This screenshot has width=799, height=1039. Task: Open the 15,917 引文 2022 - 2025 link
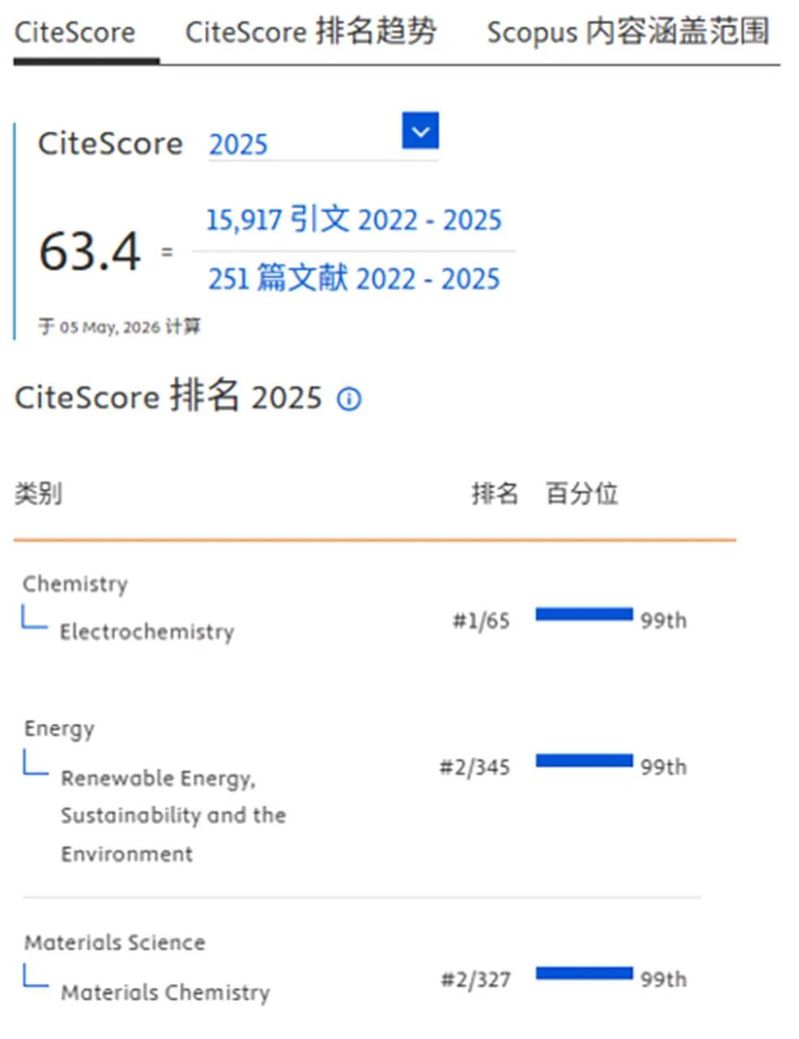tap(354, 219)
